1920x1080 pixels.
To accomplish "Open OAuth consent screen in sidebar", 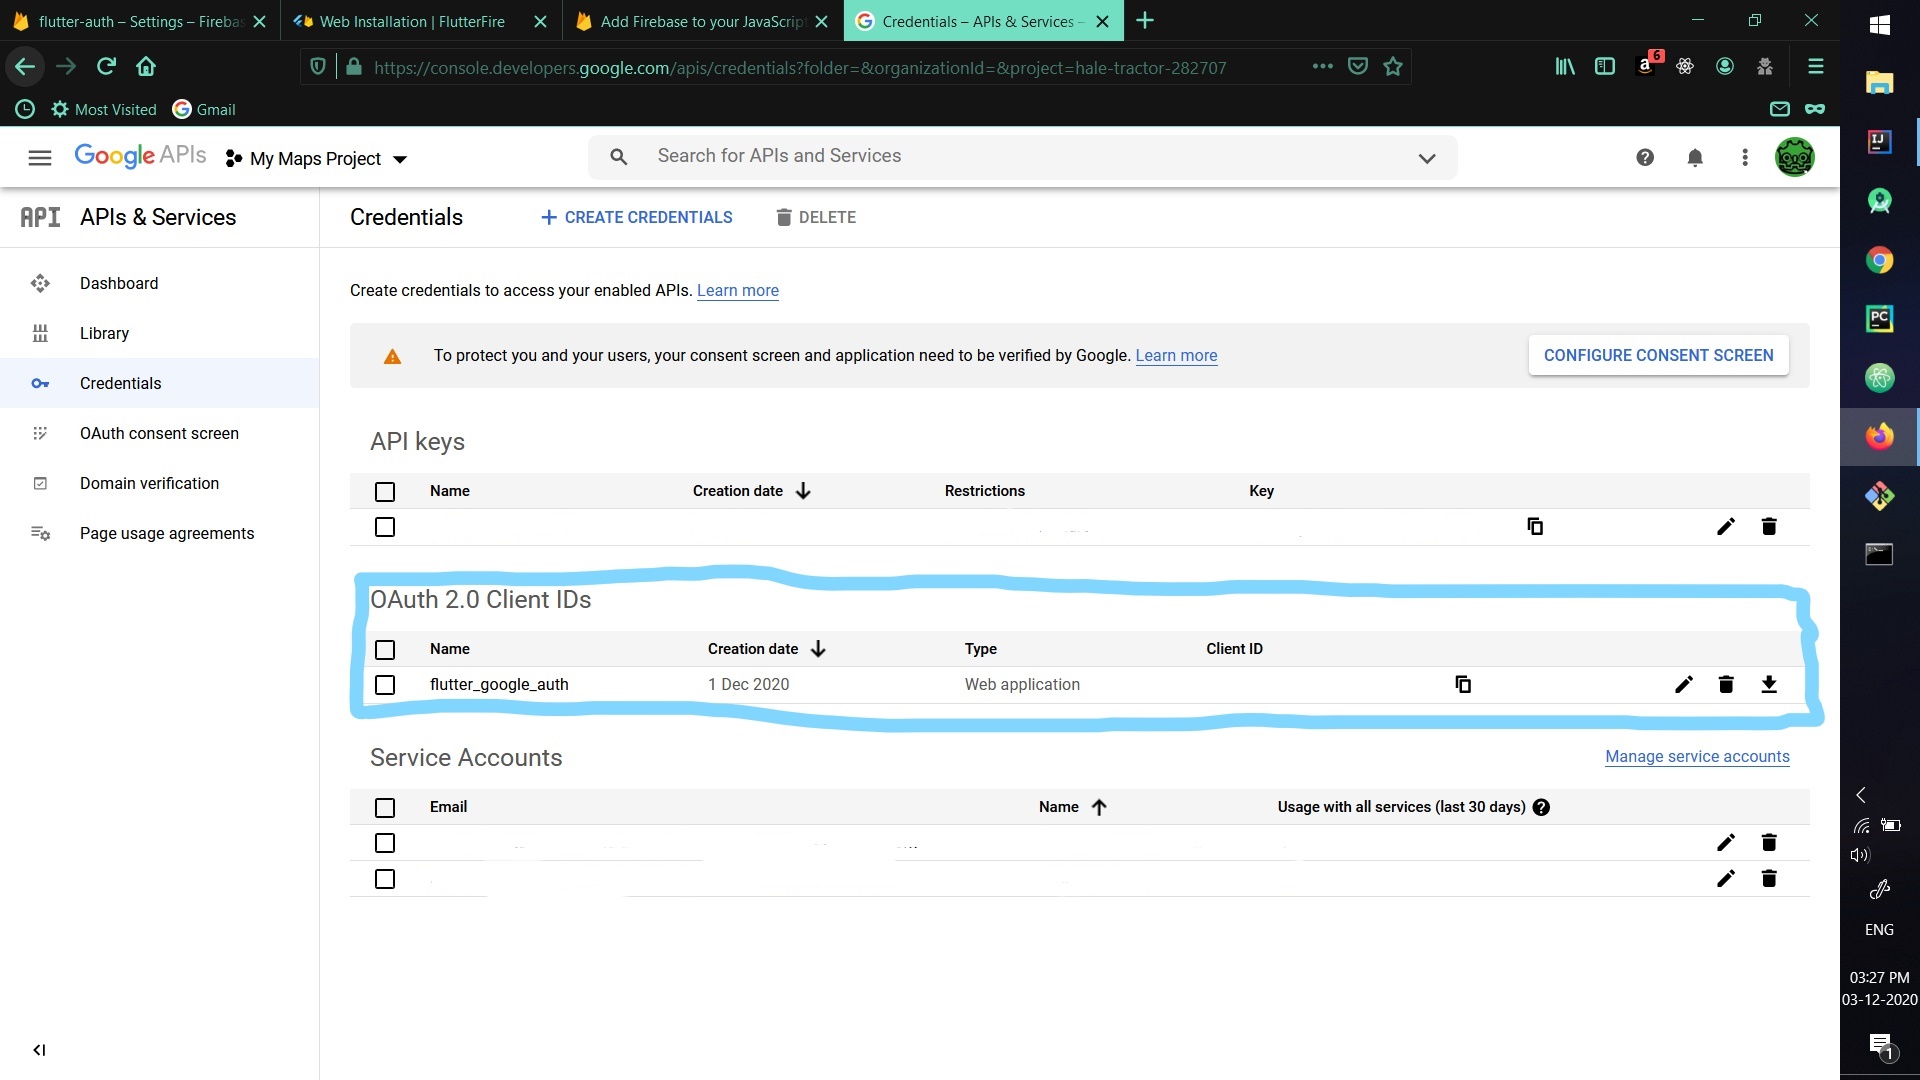I will [x=159, y=433].
